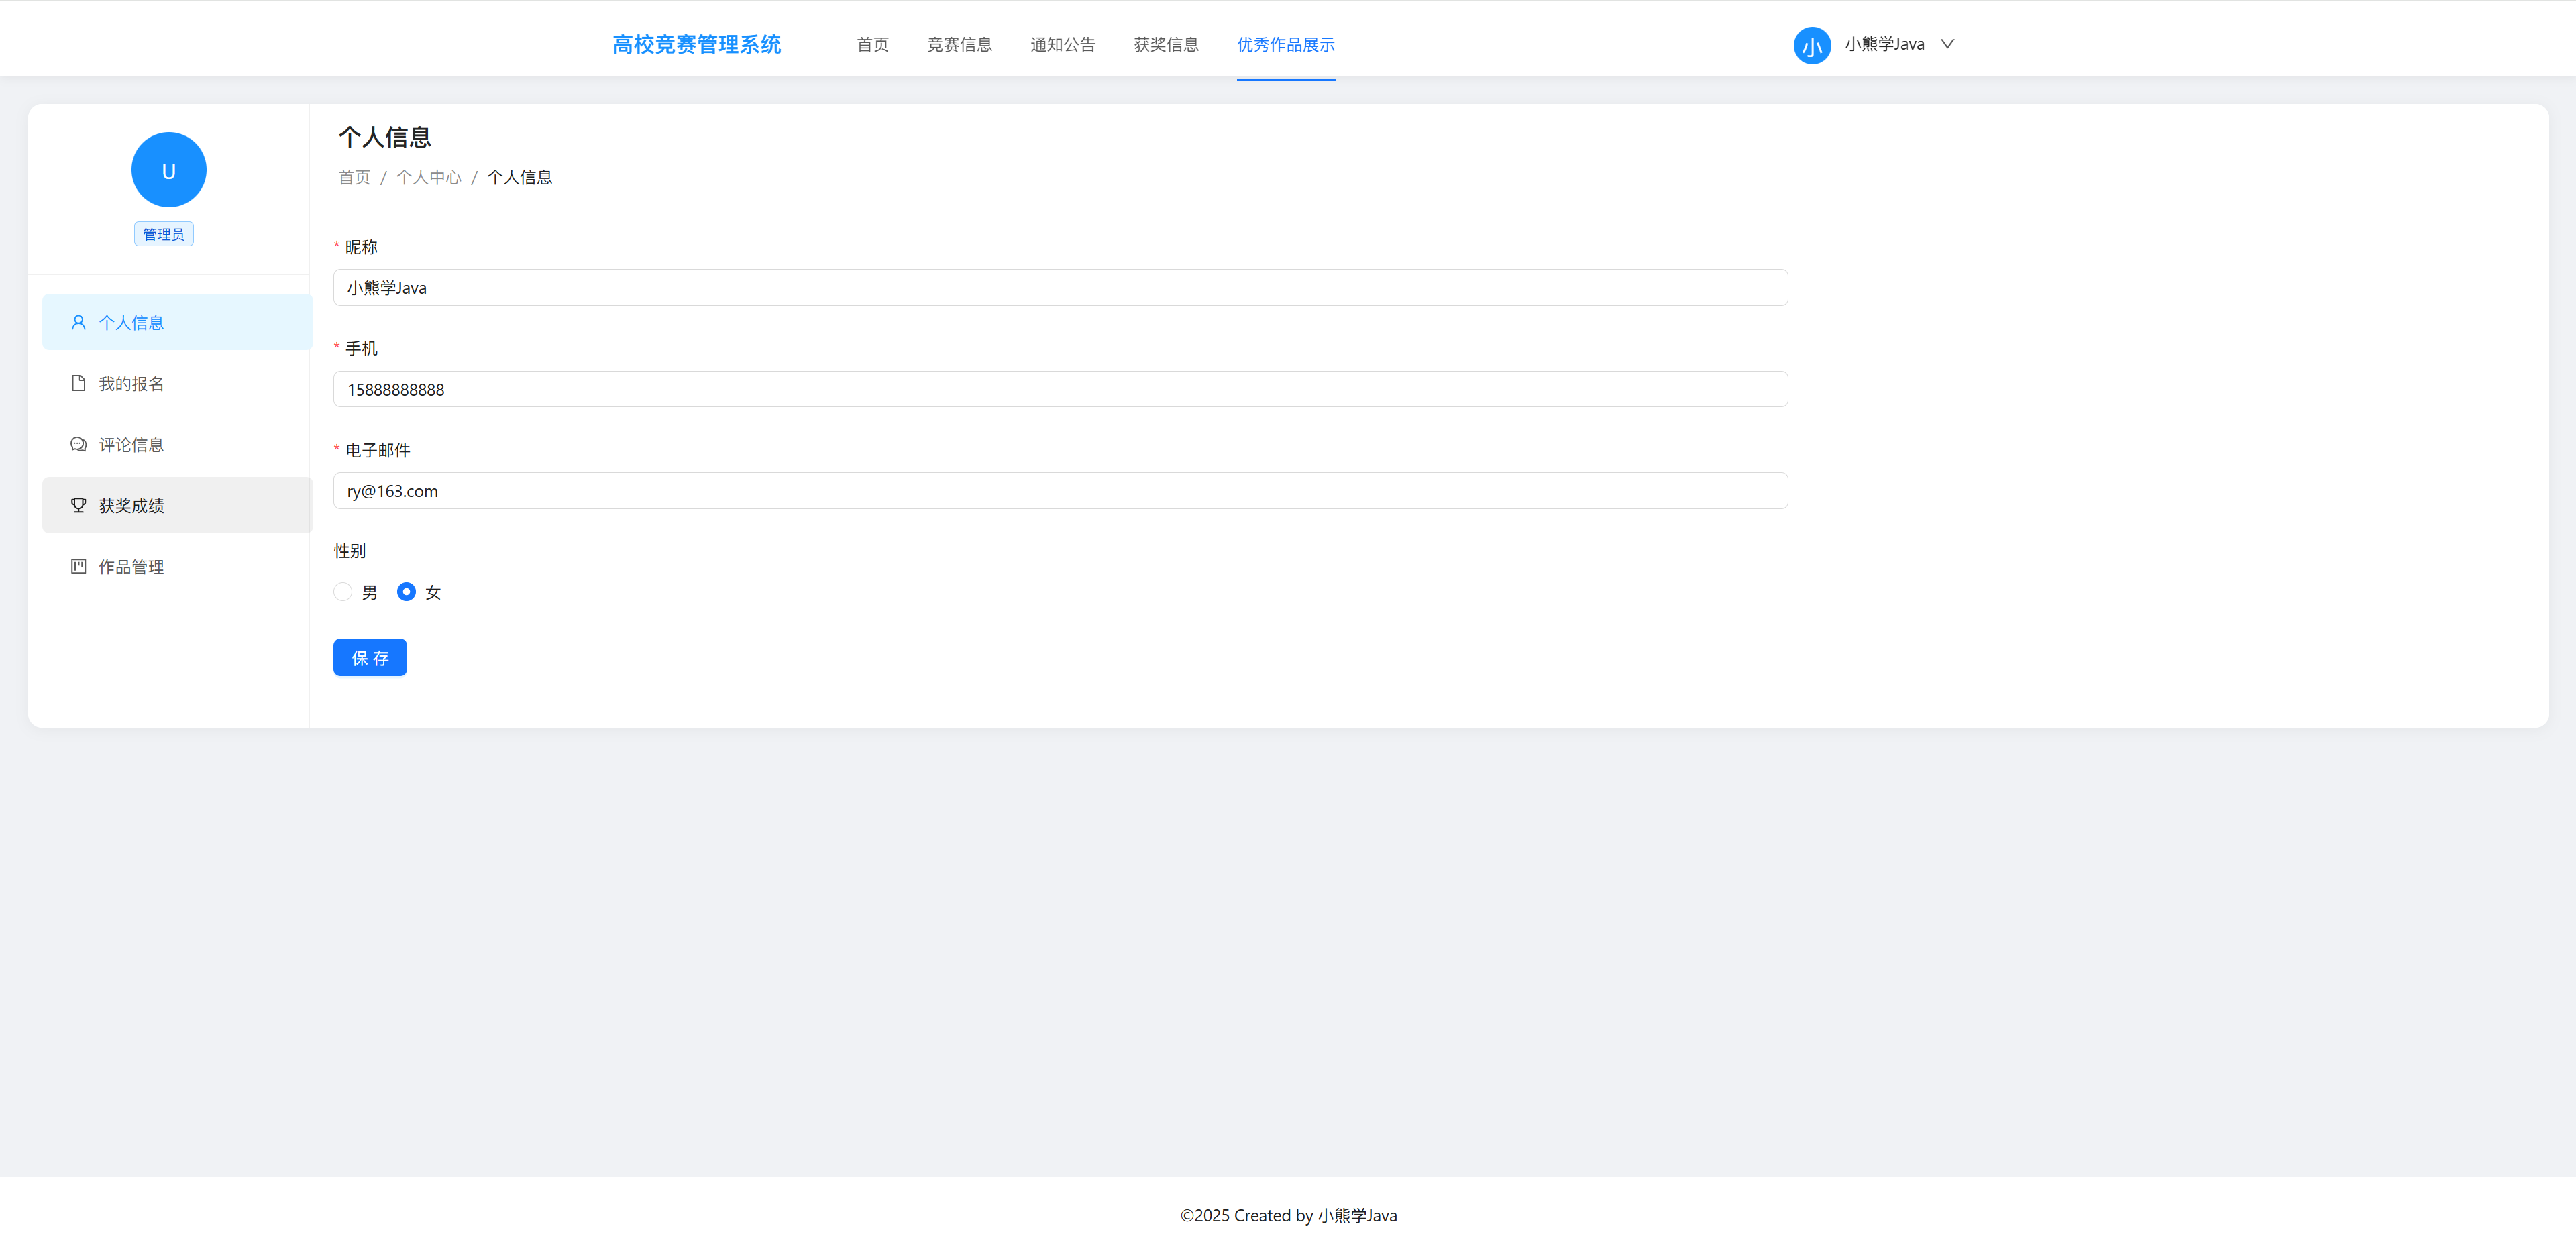2576x1251 pixels.
Task: Click the trophy icon beside 获奖成绩
Action: click(78, 505)
